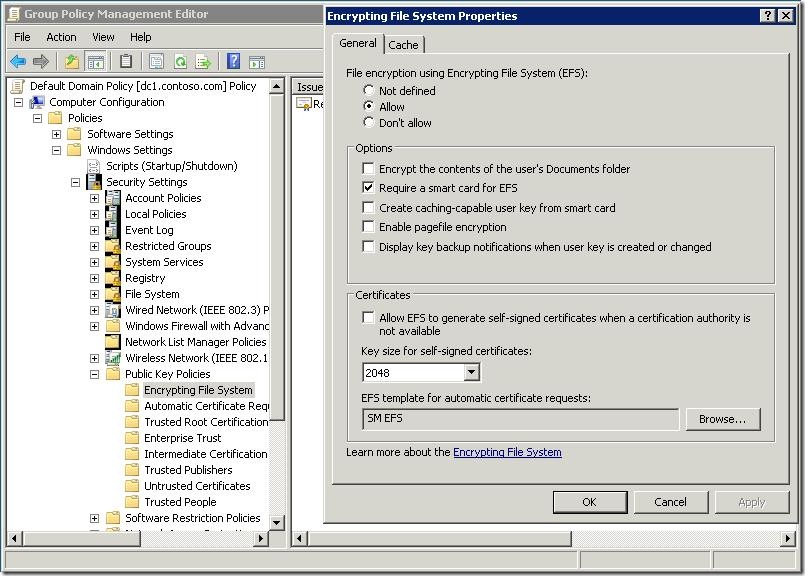Click the Restricted Groups folder icon
Screen dimensions: 805x576
pos(113,246)
